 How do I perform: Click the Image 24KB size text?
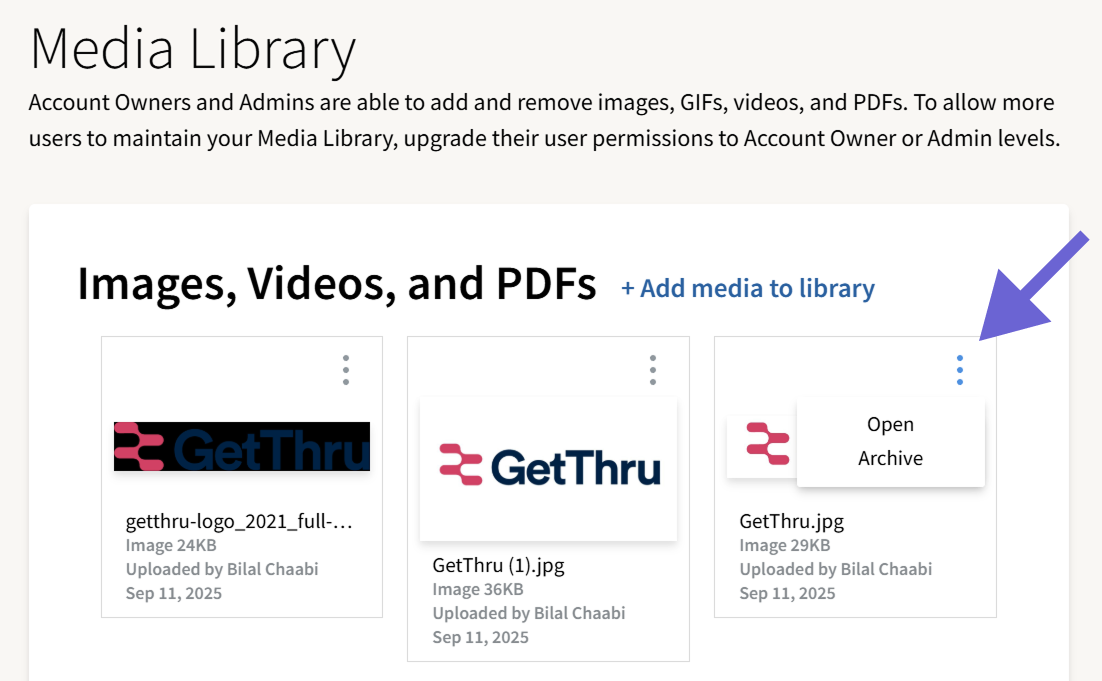pyautogui.click(x=171, y=545)
